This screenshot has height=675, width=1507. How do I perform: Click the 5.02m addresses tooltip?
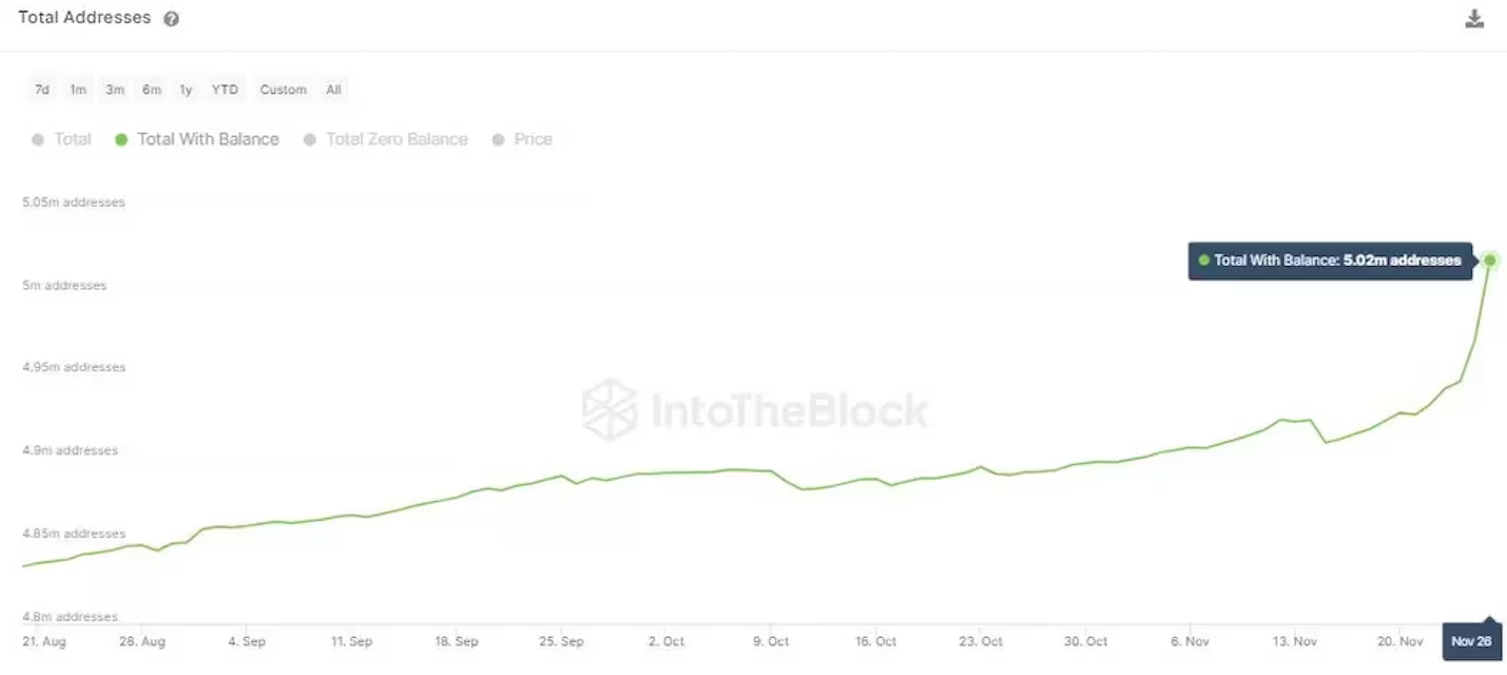[x=1330, y=260]
